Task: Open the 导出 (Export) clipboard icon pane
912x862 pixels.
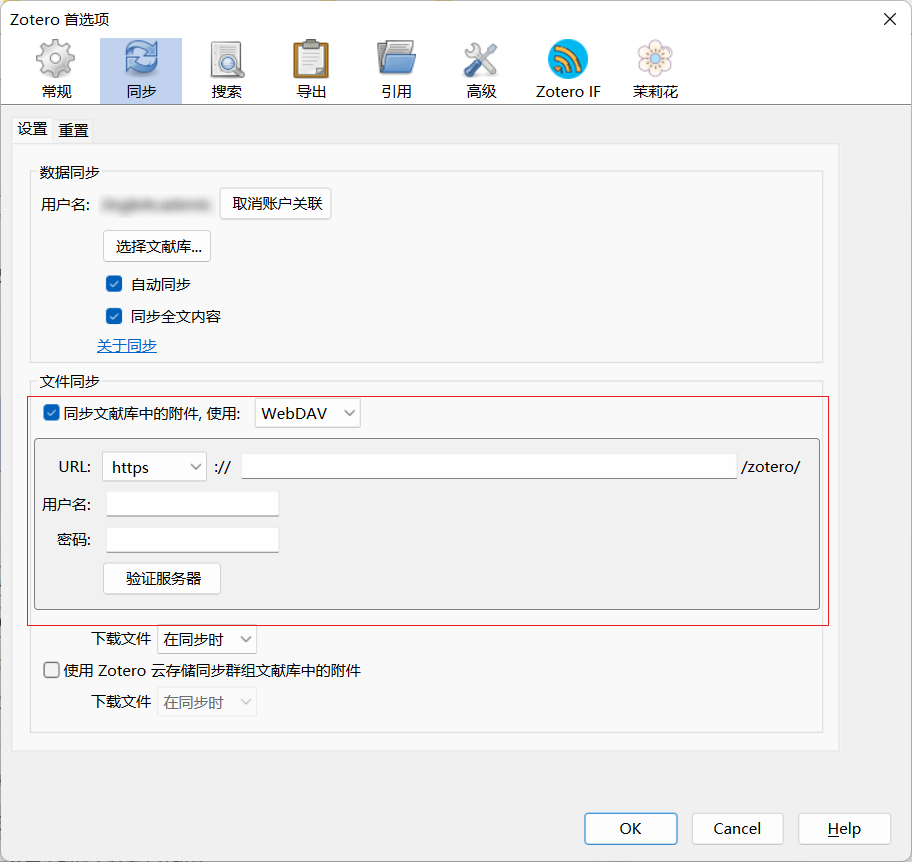Action: 311,70
